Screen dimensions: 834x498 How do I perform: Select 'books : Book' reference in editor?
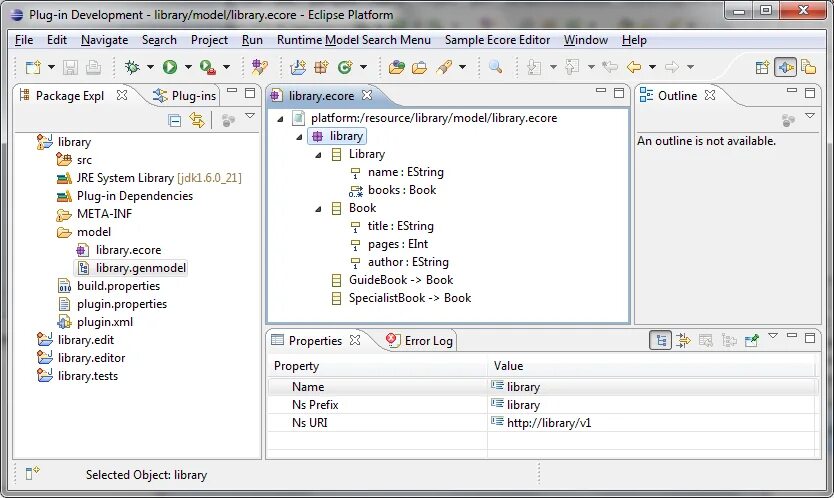(x=393, y=190)
